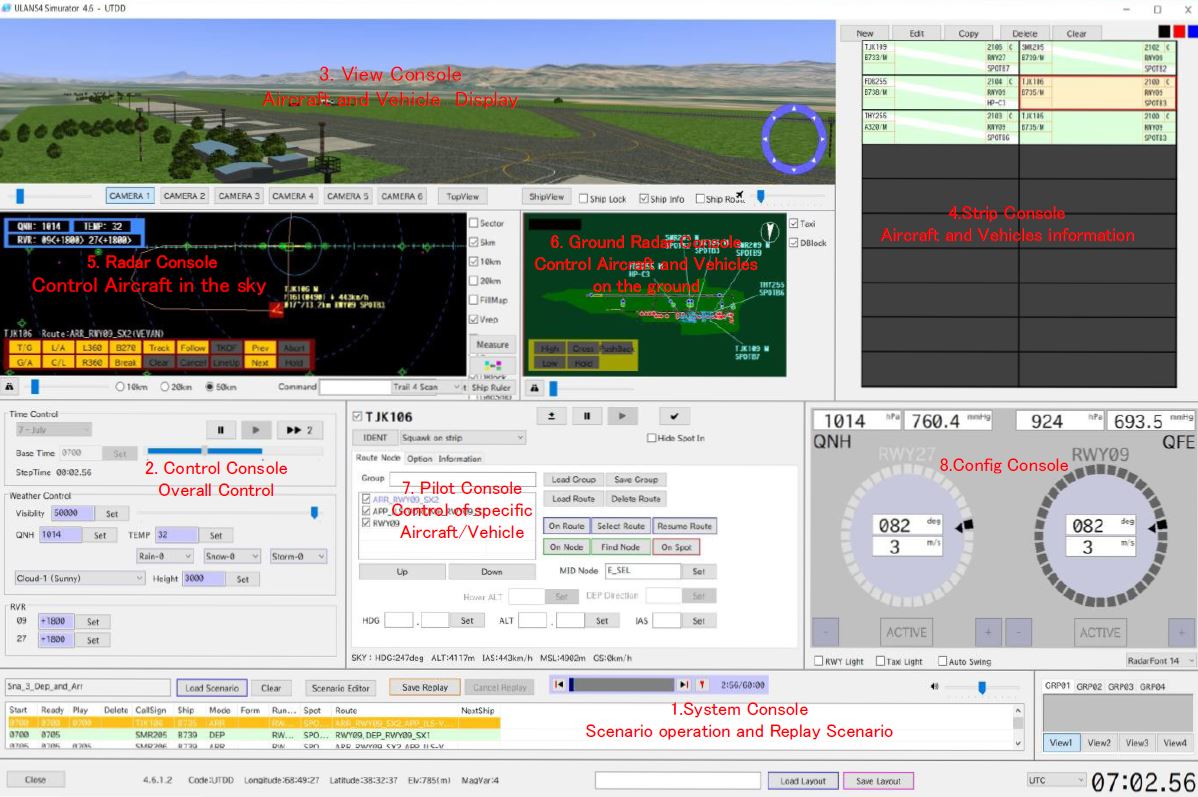Click the Save Layout button
The height and width of the screenshot is (797, 1198).
click(878, 781)
